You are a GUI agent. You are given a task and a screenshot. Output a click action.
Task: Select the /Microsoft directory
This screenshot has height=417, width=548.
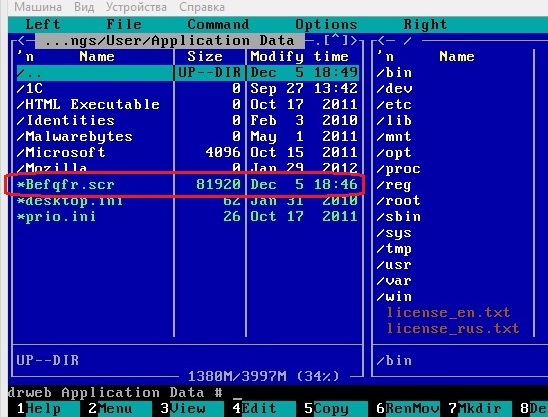(188, 152)
